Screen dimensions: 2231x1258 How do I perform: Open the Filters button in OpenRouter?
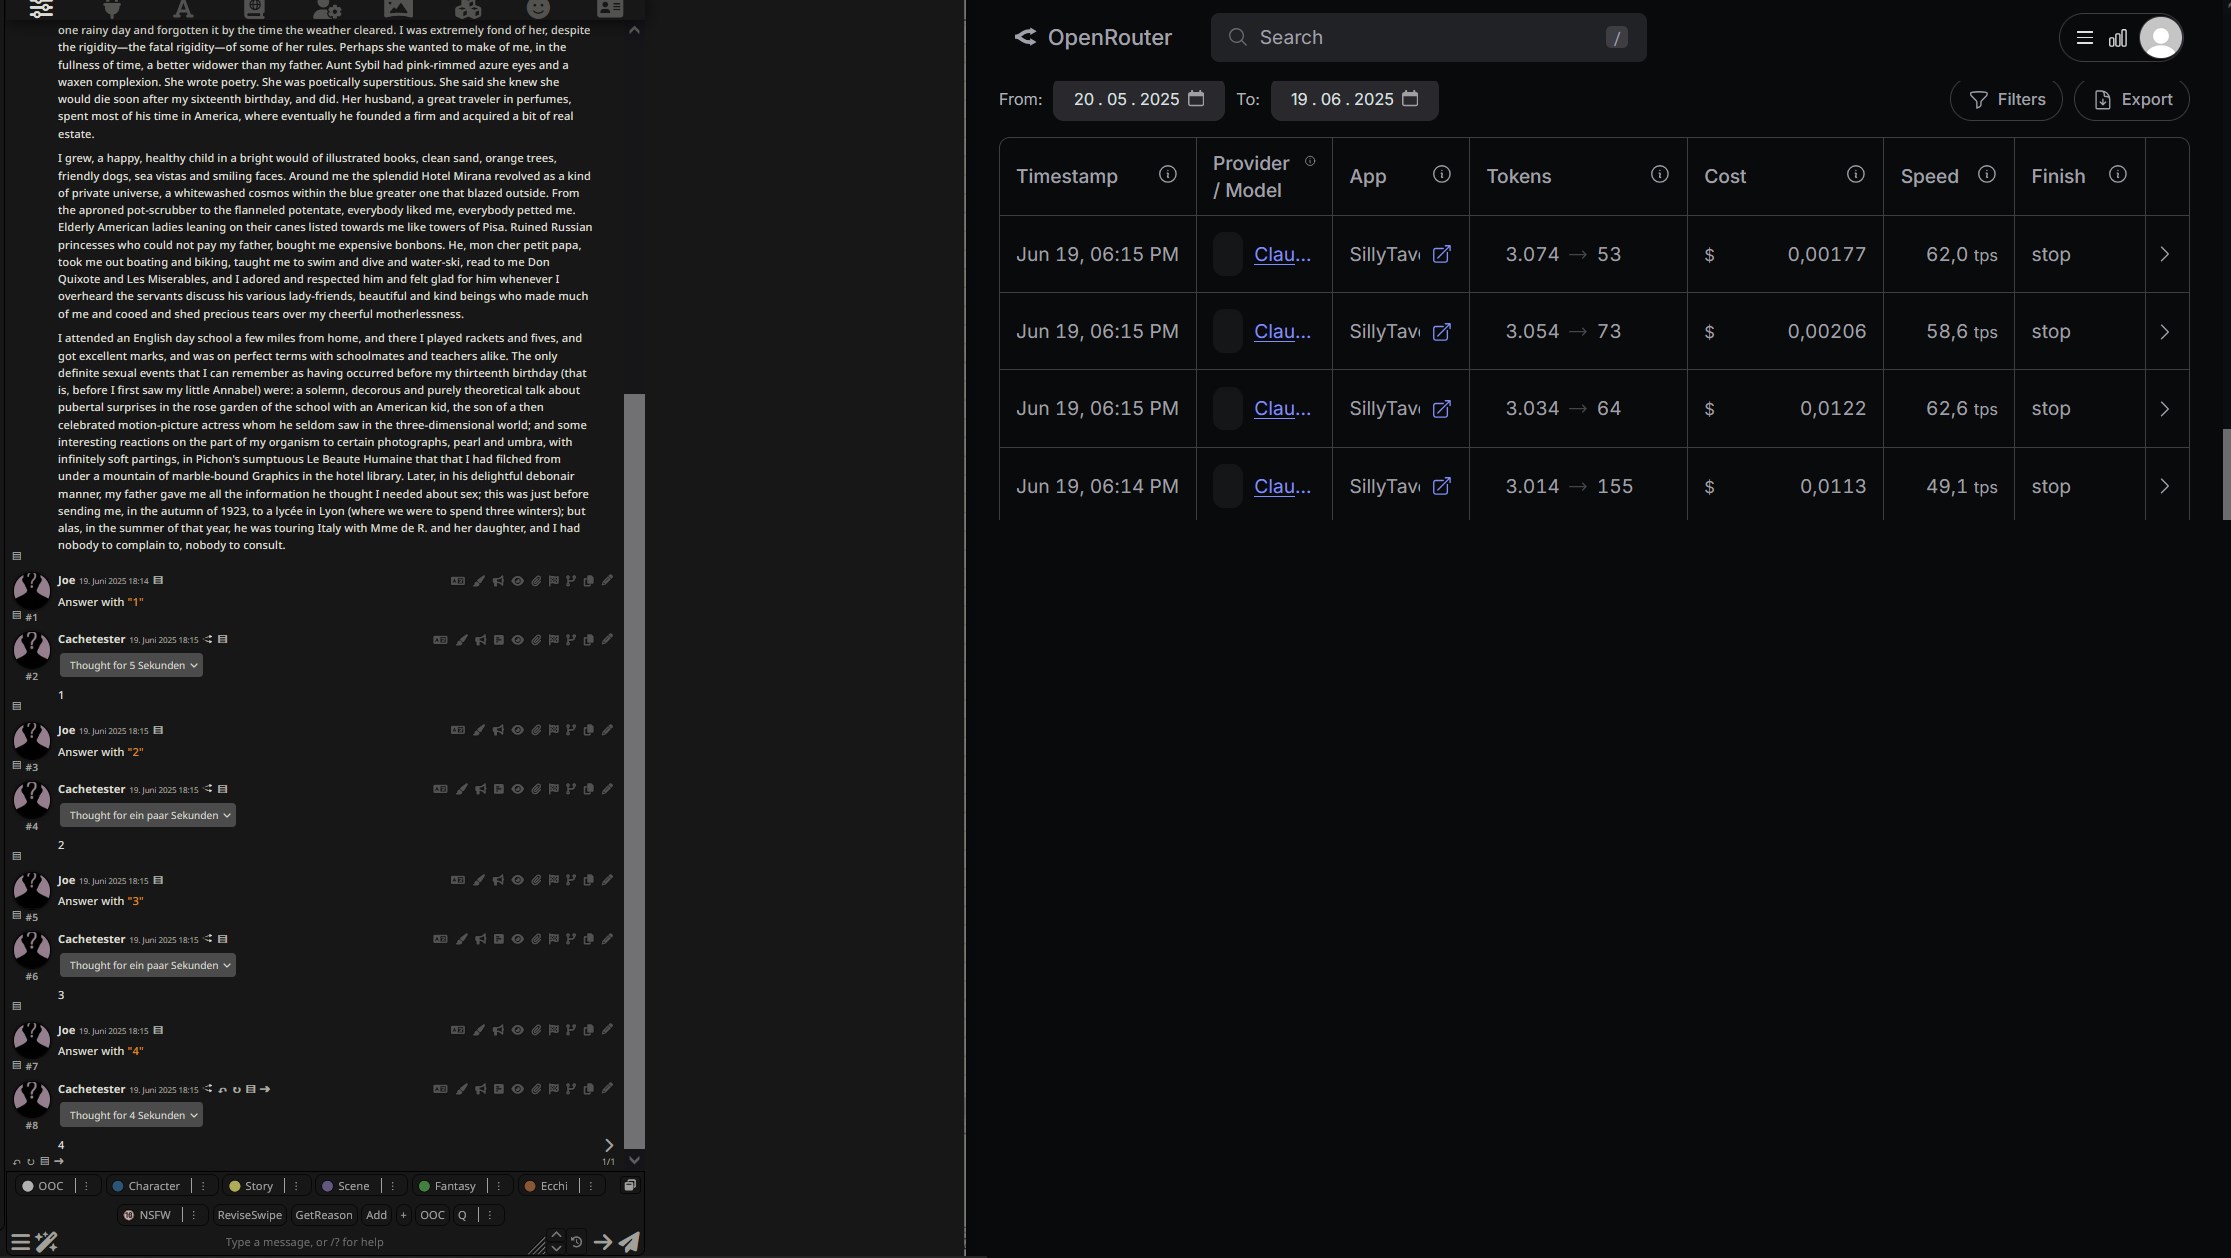[x=2006, y=100]
